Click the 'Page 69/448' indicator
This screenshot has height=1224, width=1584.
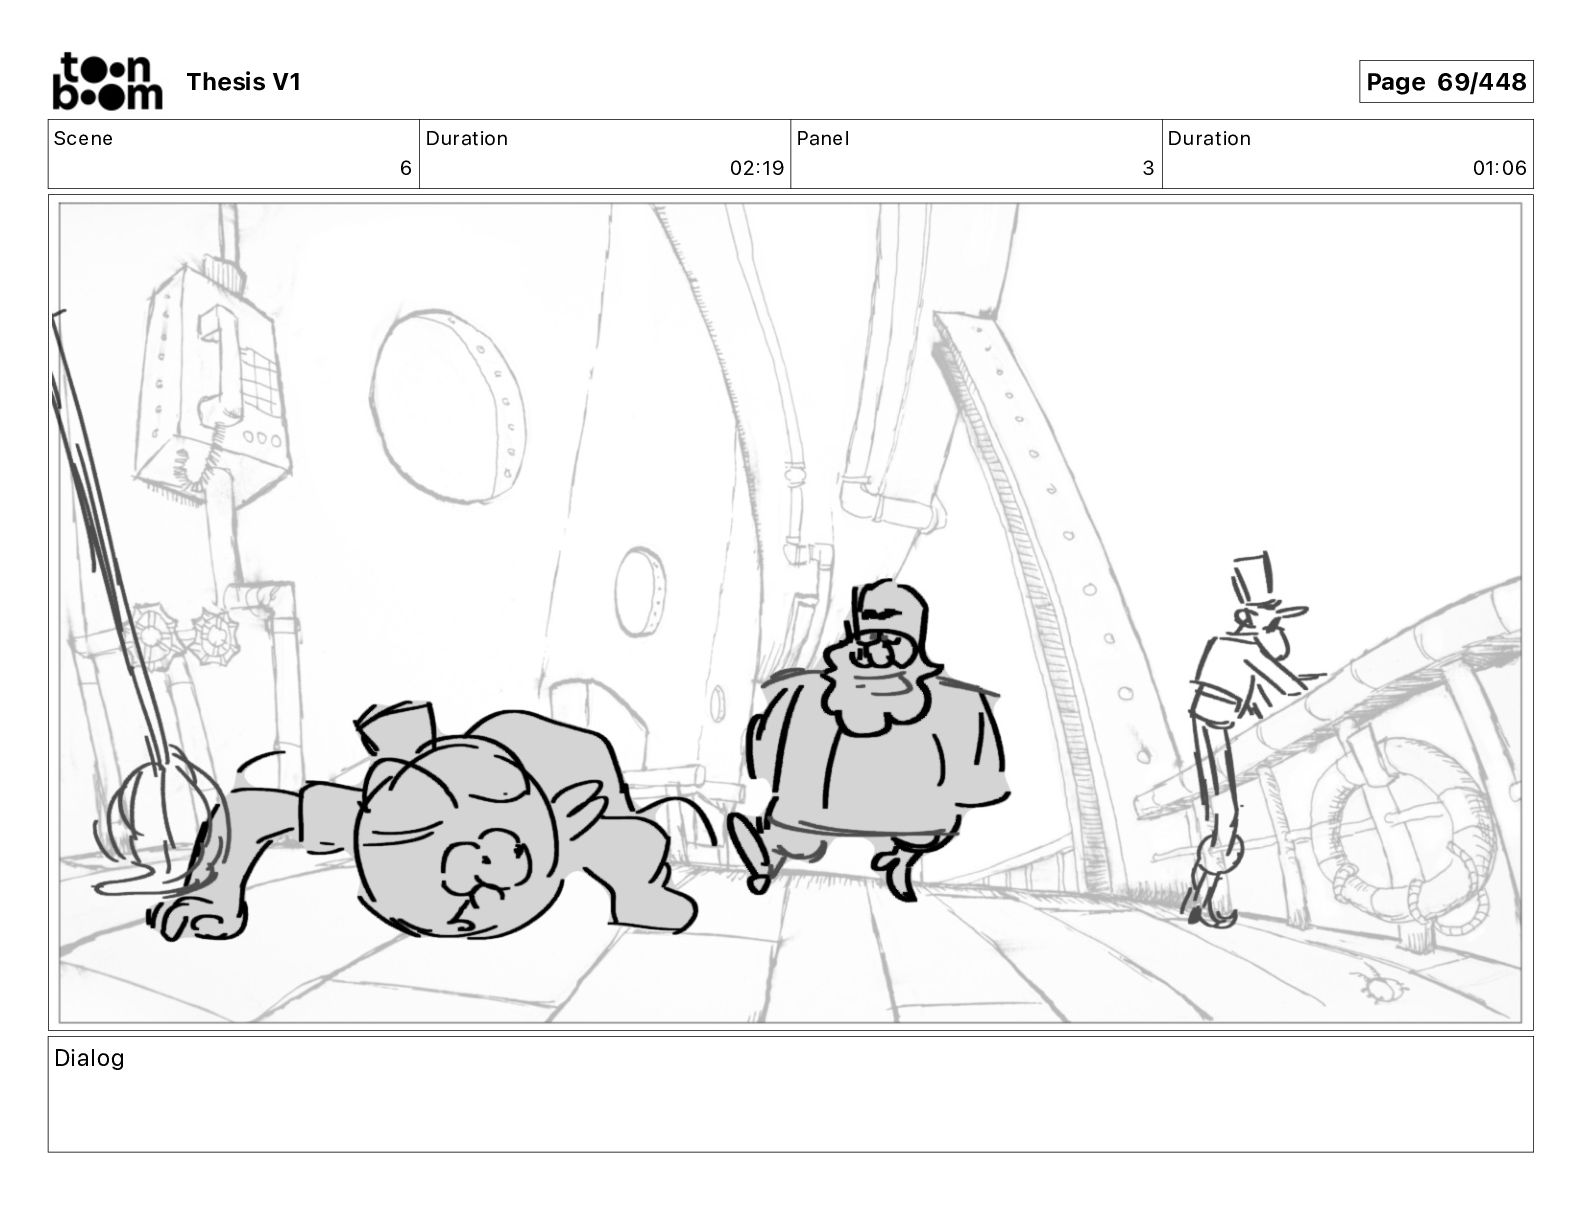pos(1446,82)
